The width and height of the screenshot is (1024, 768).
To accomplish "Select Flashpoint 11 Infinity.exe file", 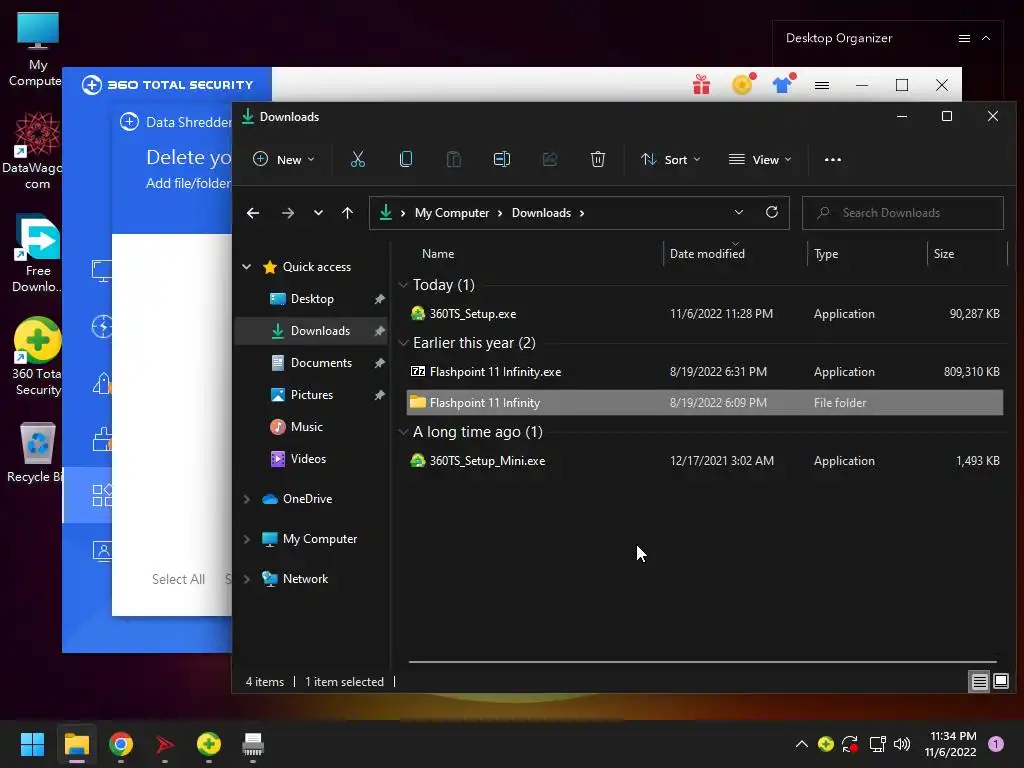I will tap(704, 372).
